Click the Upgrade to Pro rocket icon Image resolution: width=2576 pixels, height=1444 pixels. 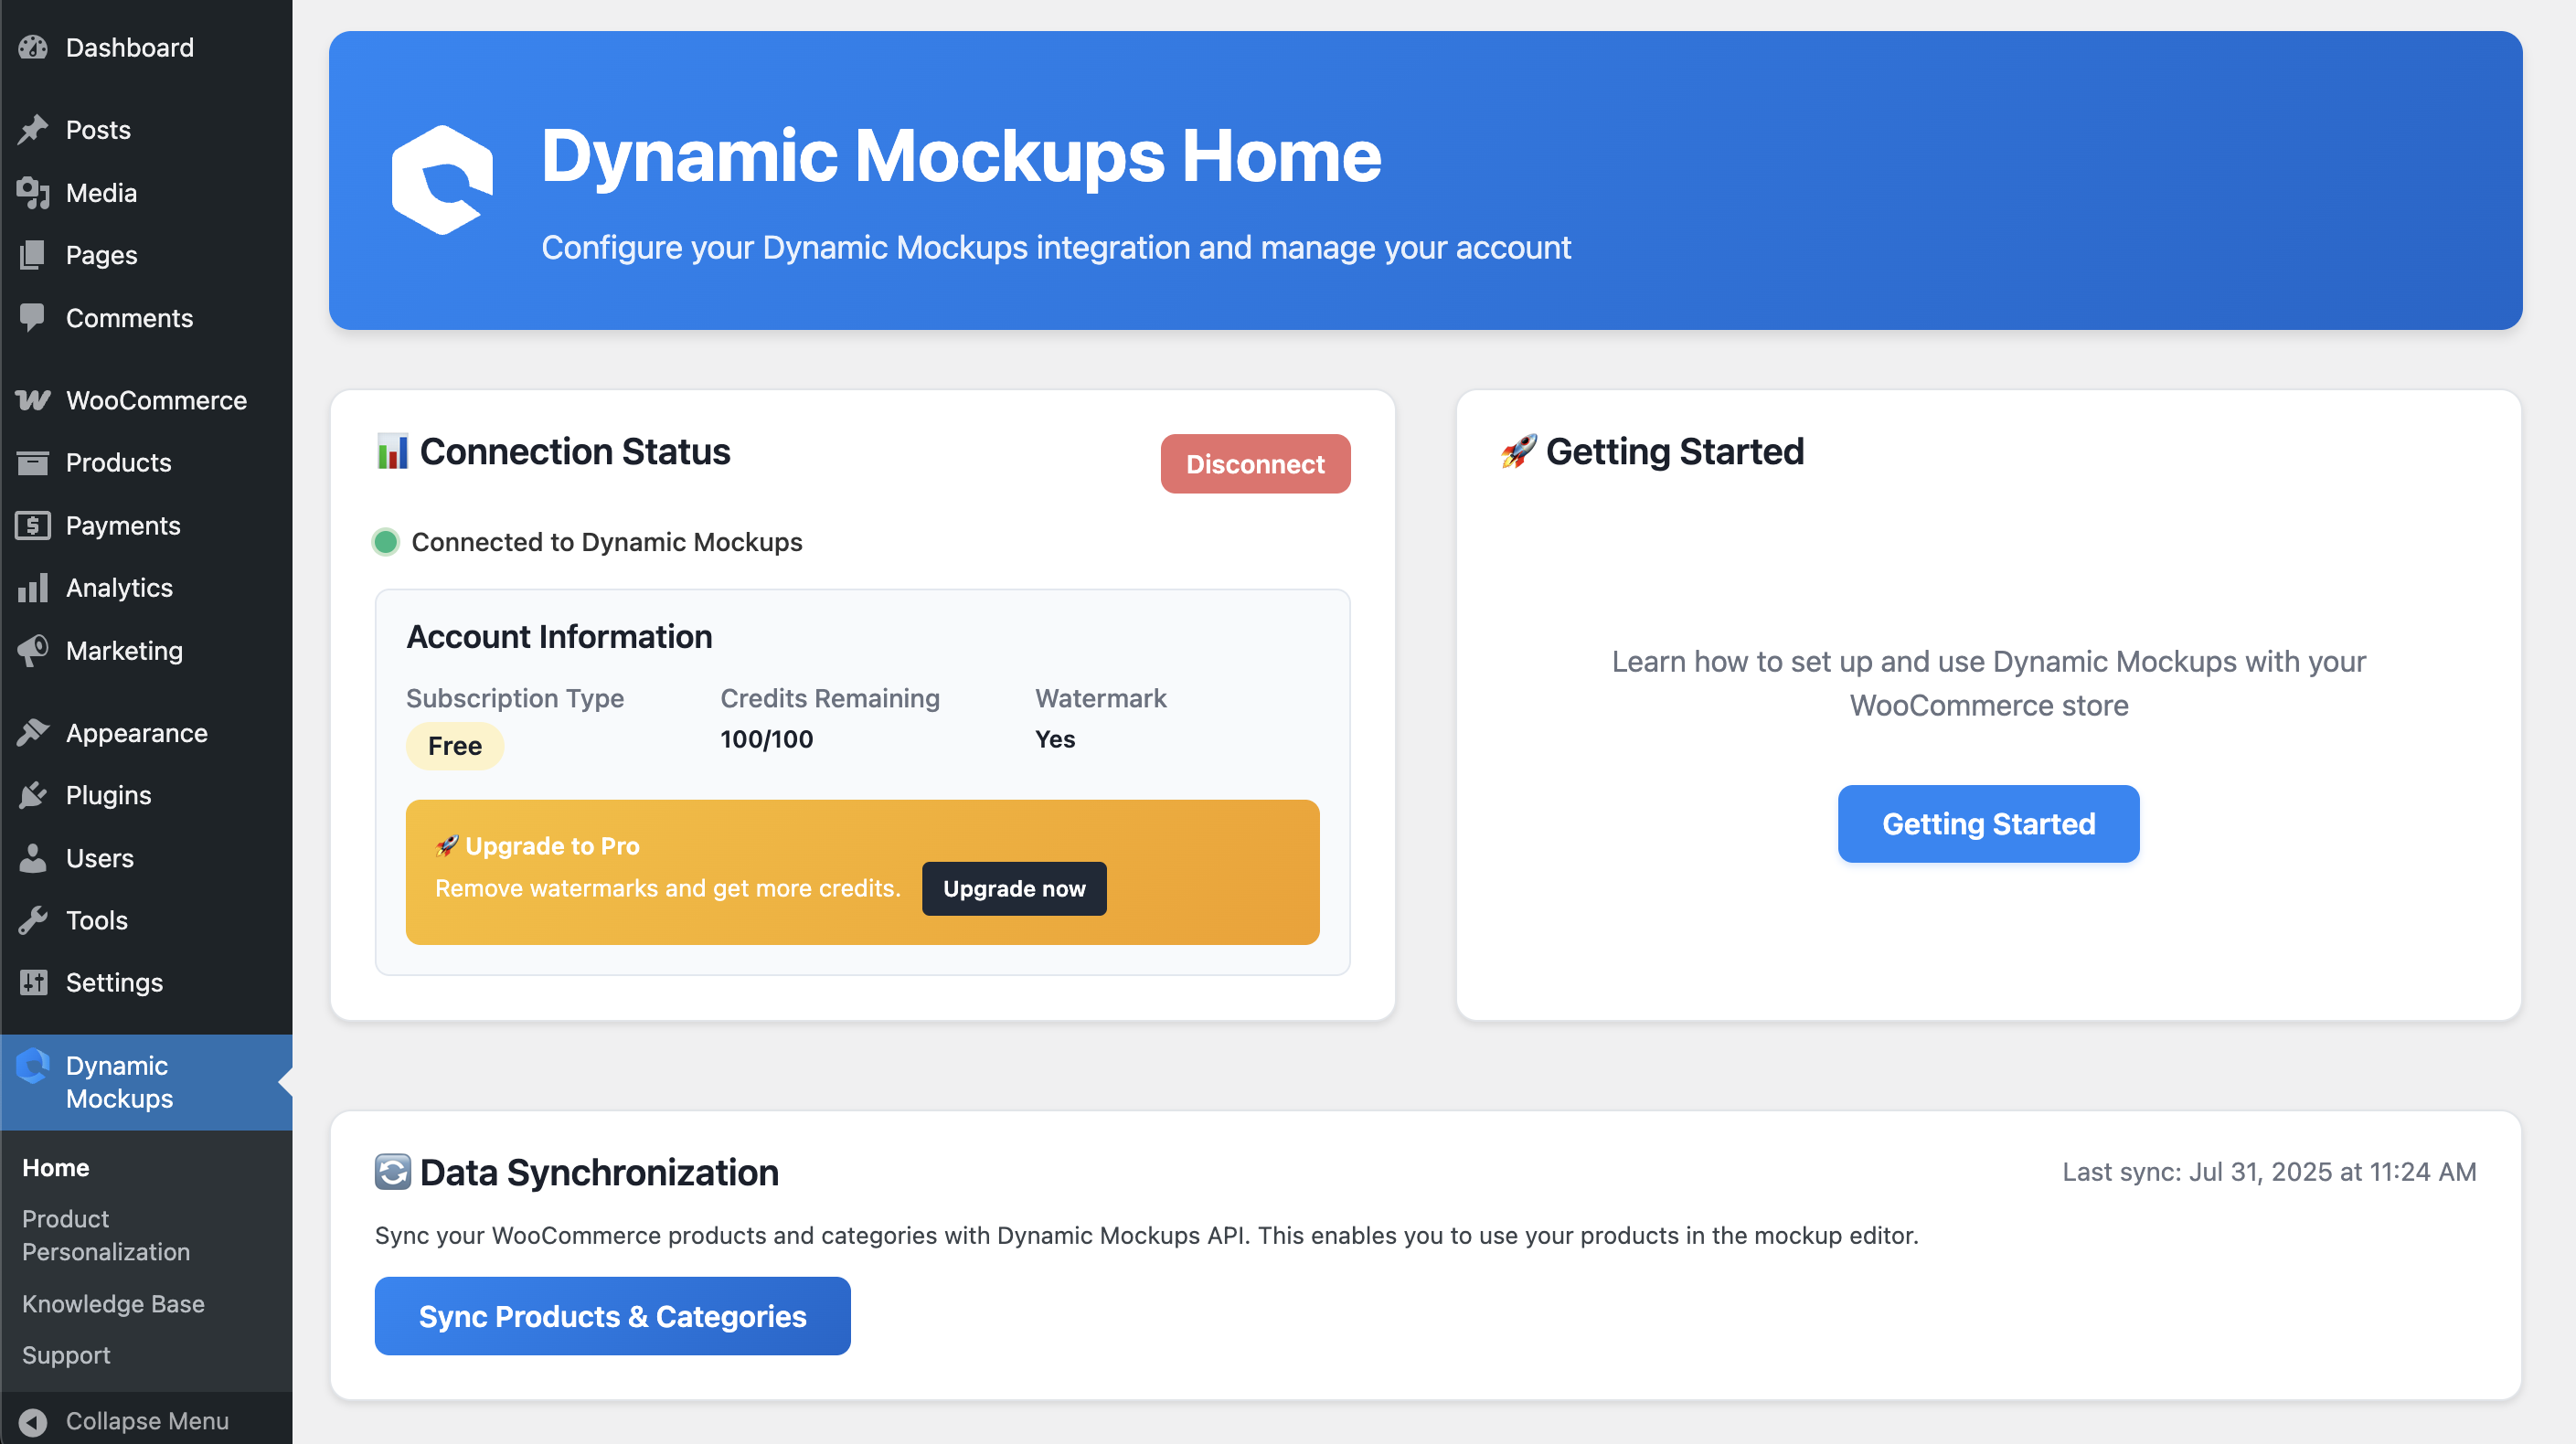pyautogui.click(x=447, y=846)
